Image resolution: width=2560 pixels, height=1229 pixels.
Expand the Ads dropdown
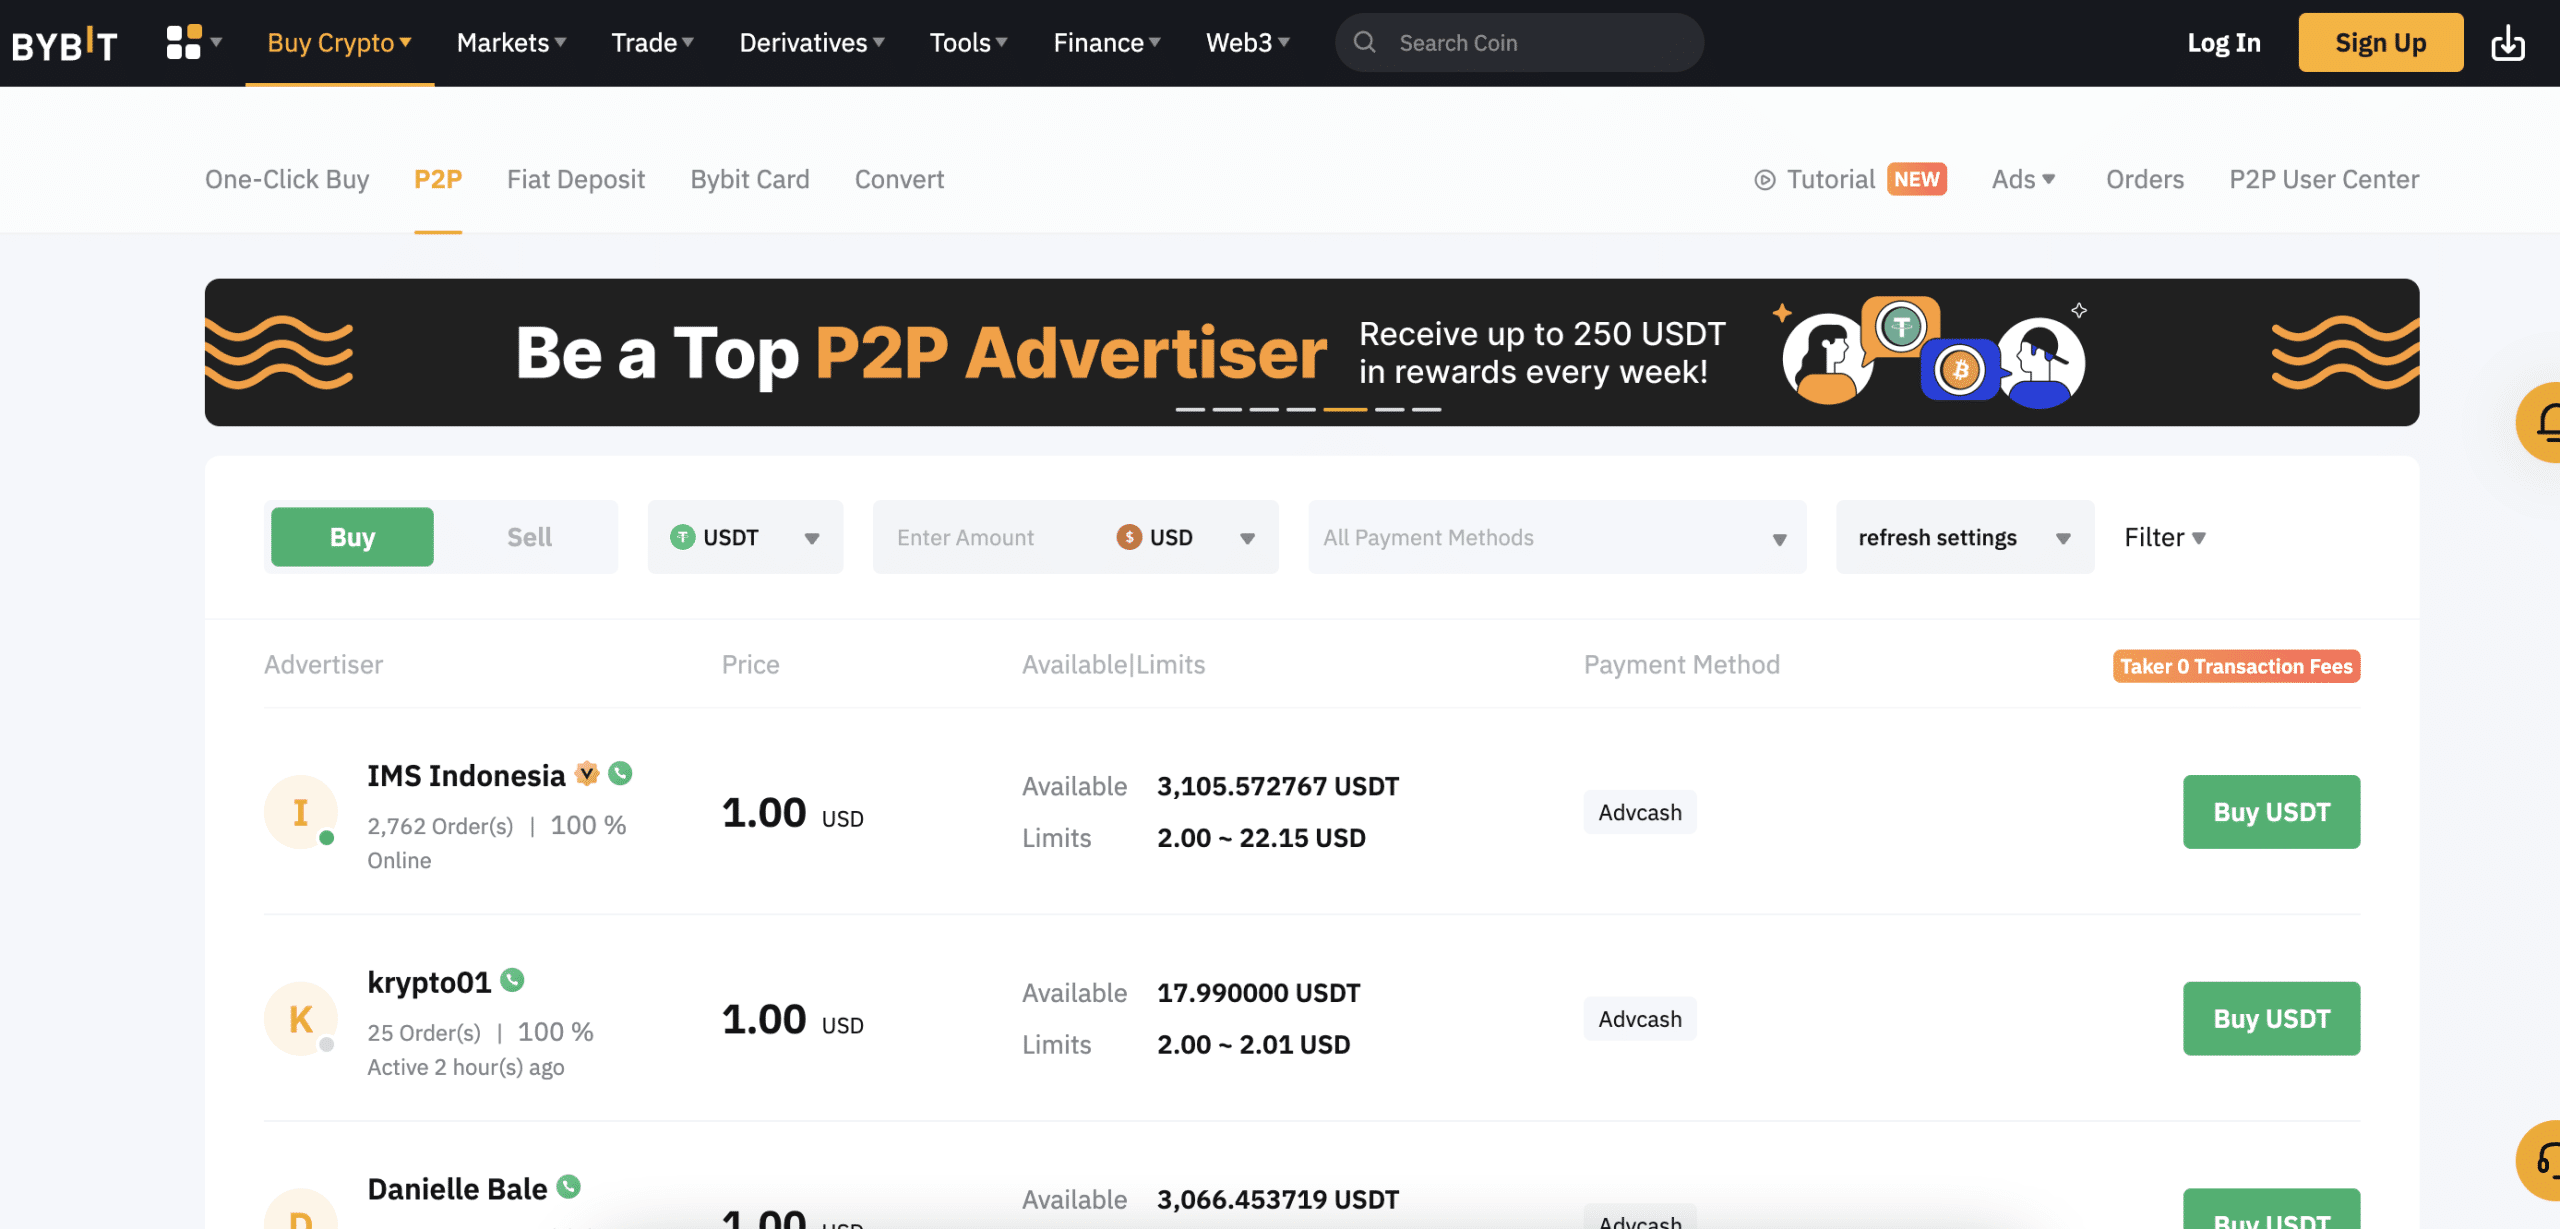tap(2023, 179)
